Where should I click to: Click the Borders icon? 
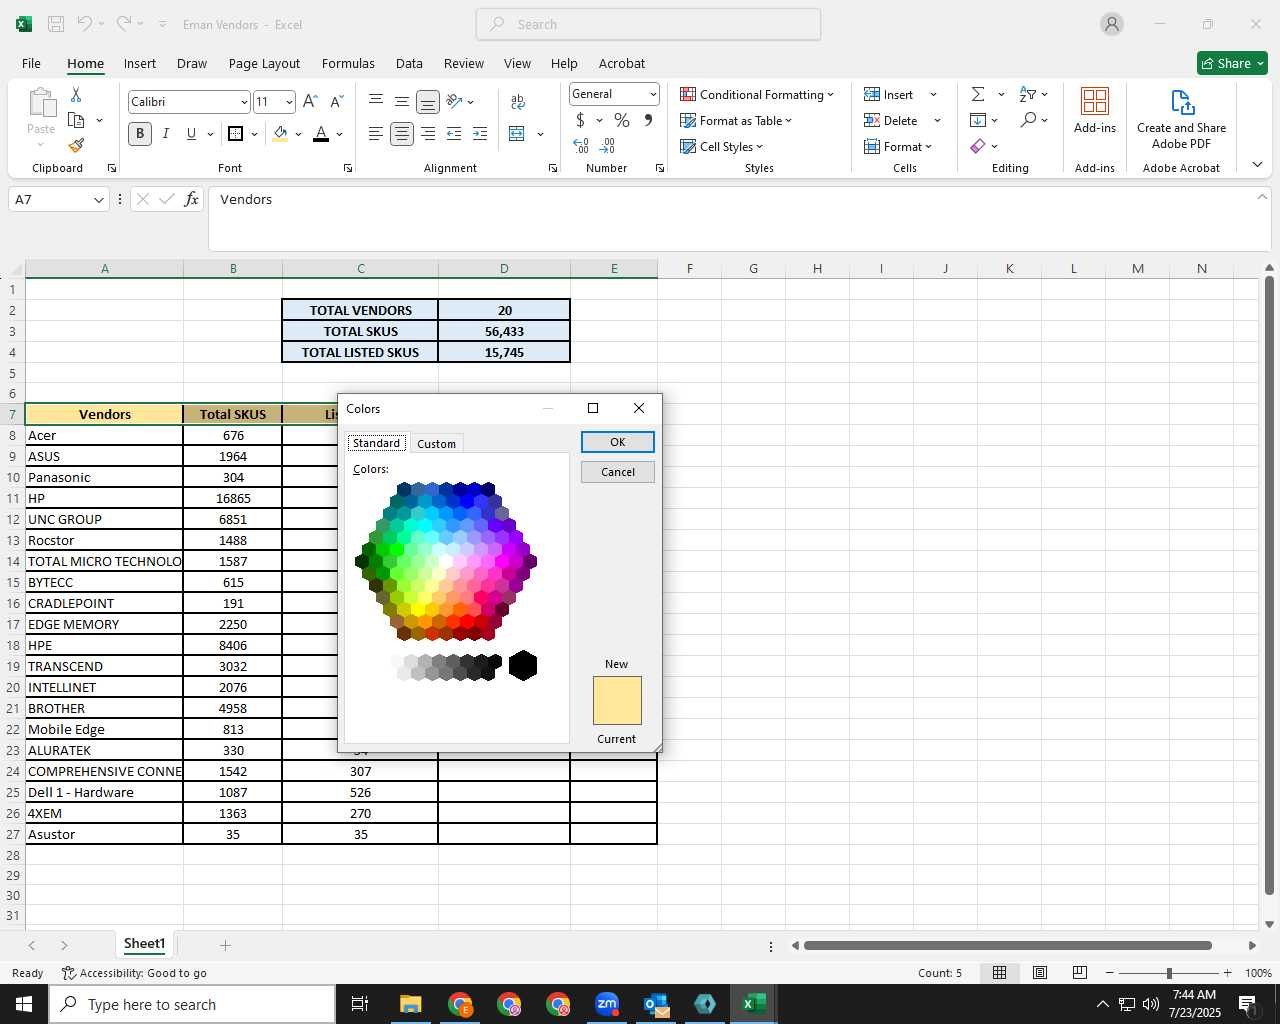[236, 134]
